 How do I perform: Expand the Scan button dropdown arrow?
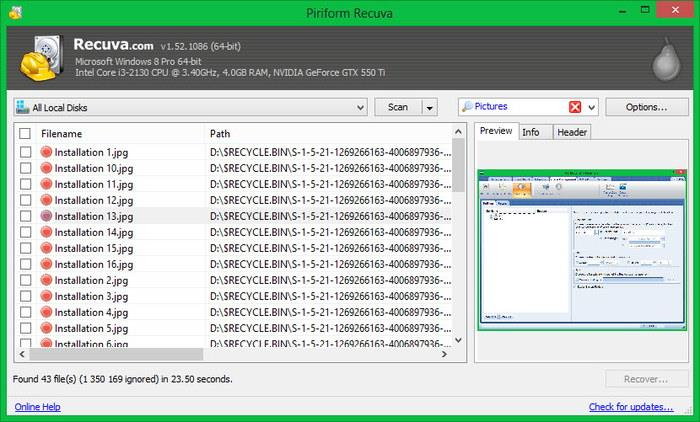click(429, 107)
